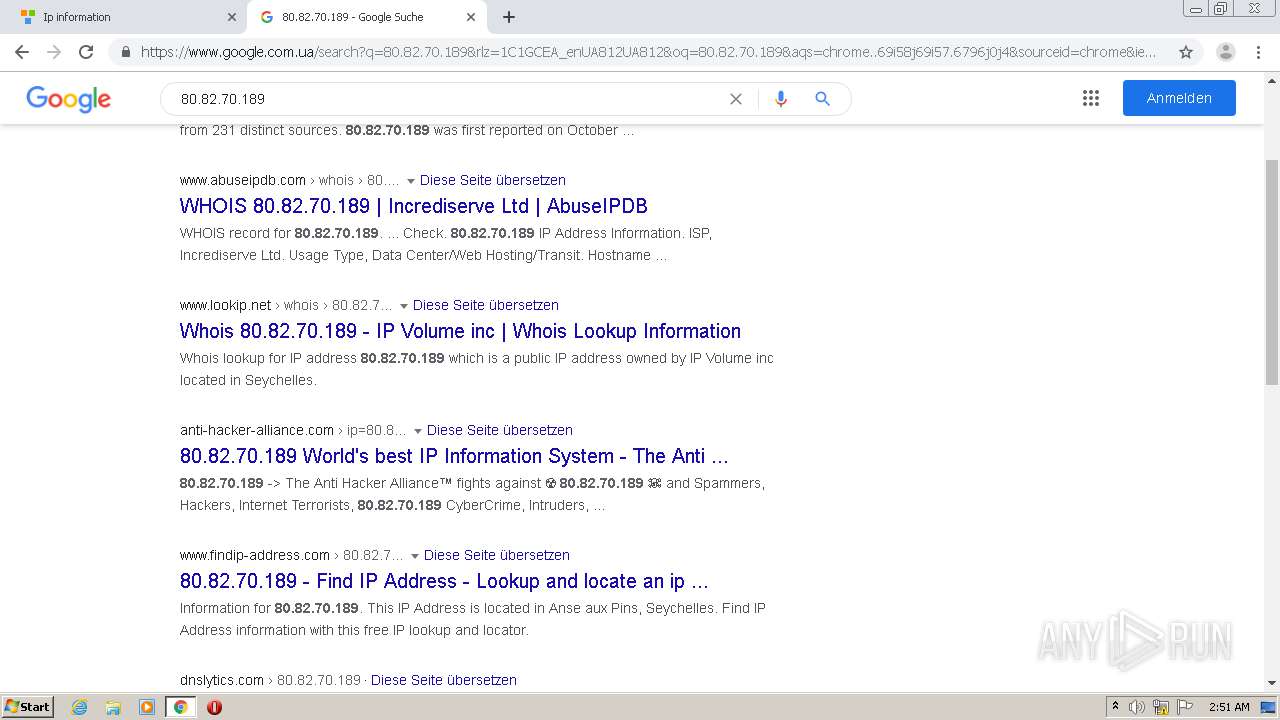Click the Chrome taskbar icon
This screenshot has width=1280, height=720.
(181, 707)
